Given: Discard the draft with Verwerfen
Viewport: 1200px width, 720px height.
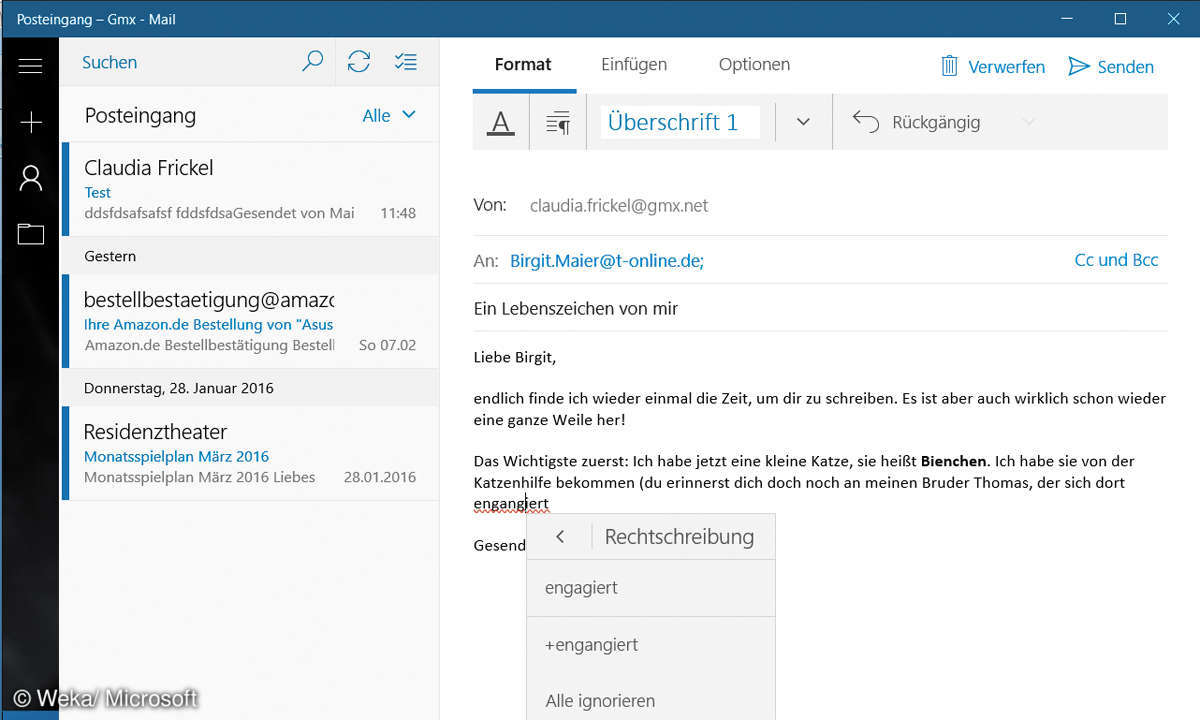Looking at the screenshot, I should [993, 67].
